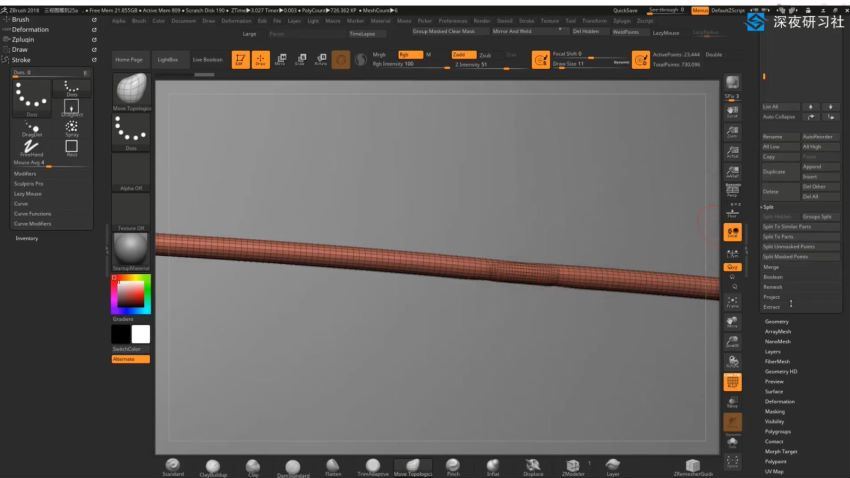850x478 pixels.
Task: Open LightBox
Action: (x=168, y=60)
